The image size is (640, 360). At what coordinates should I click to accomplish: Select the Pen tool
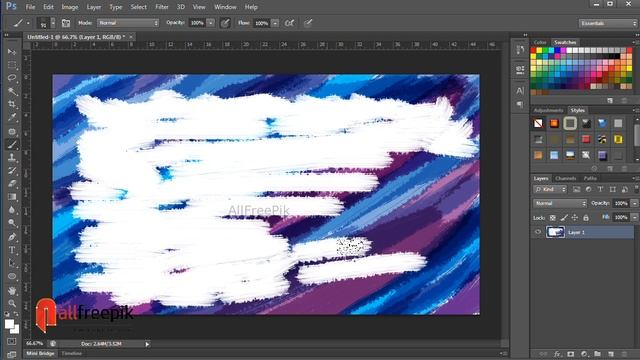[12, 237]
